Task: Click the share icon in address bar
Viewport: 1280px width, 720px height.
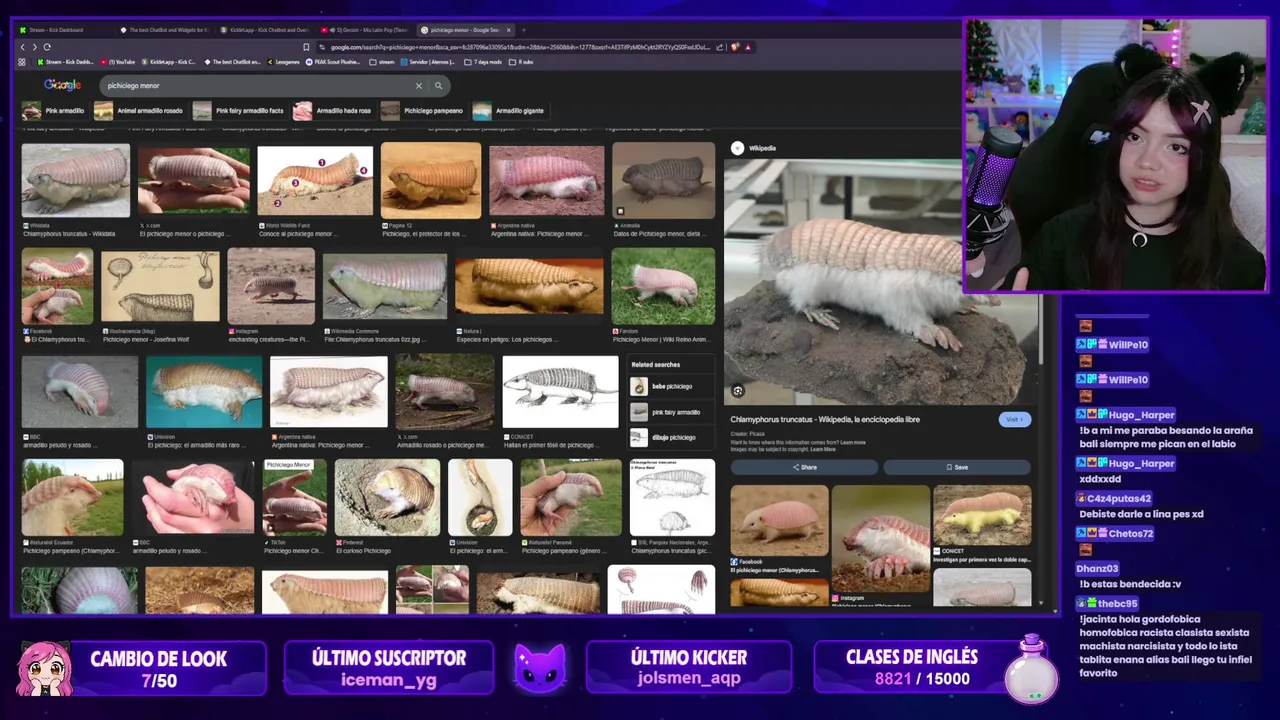Action: [720, 47]
